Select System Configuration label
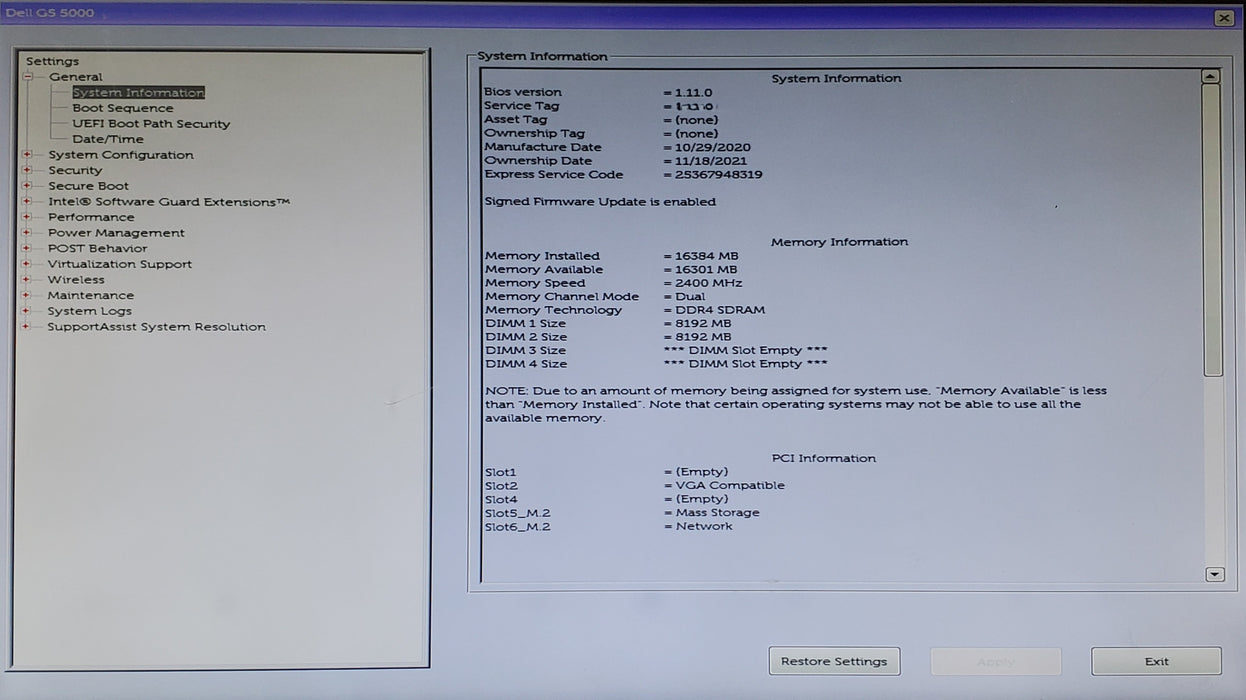The height and width of the screenshot is (700, 1246). [121, 155]
